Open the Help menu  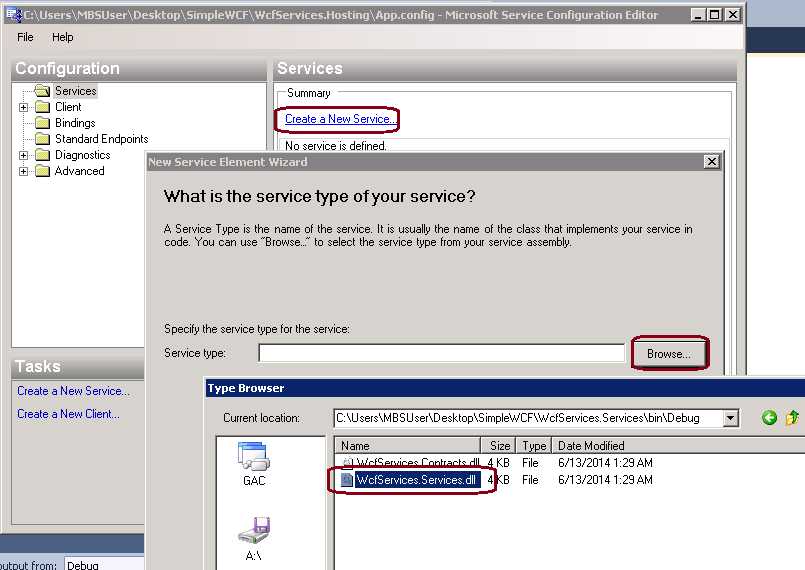click(63, 37)
